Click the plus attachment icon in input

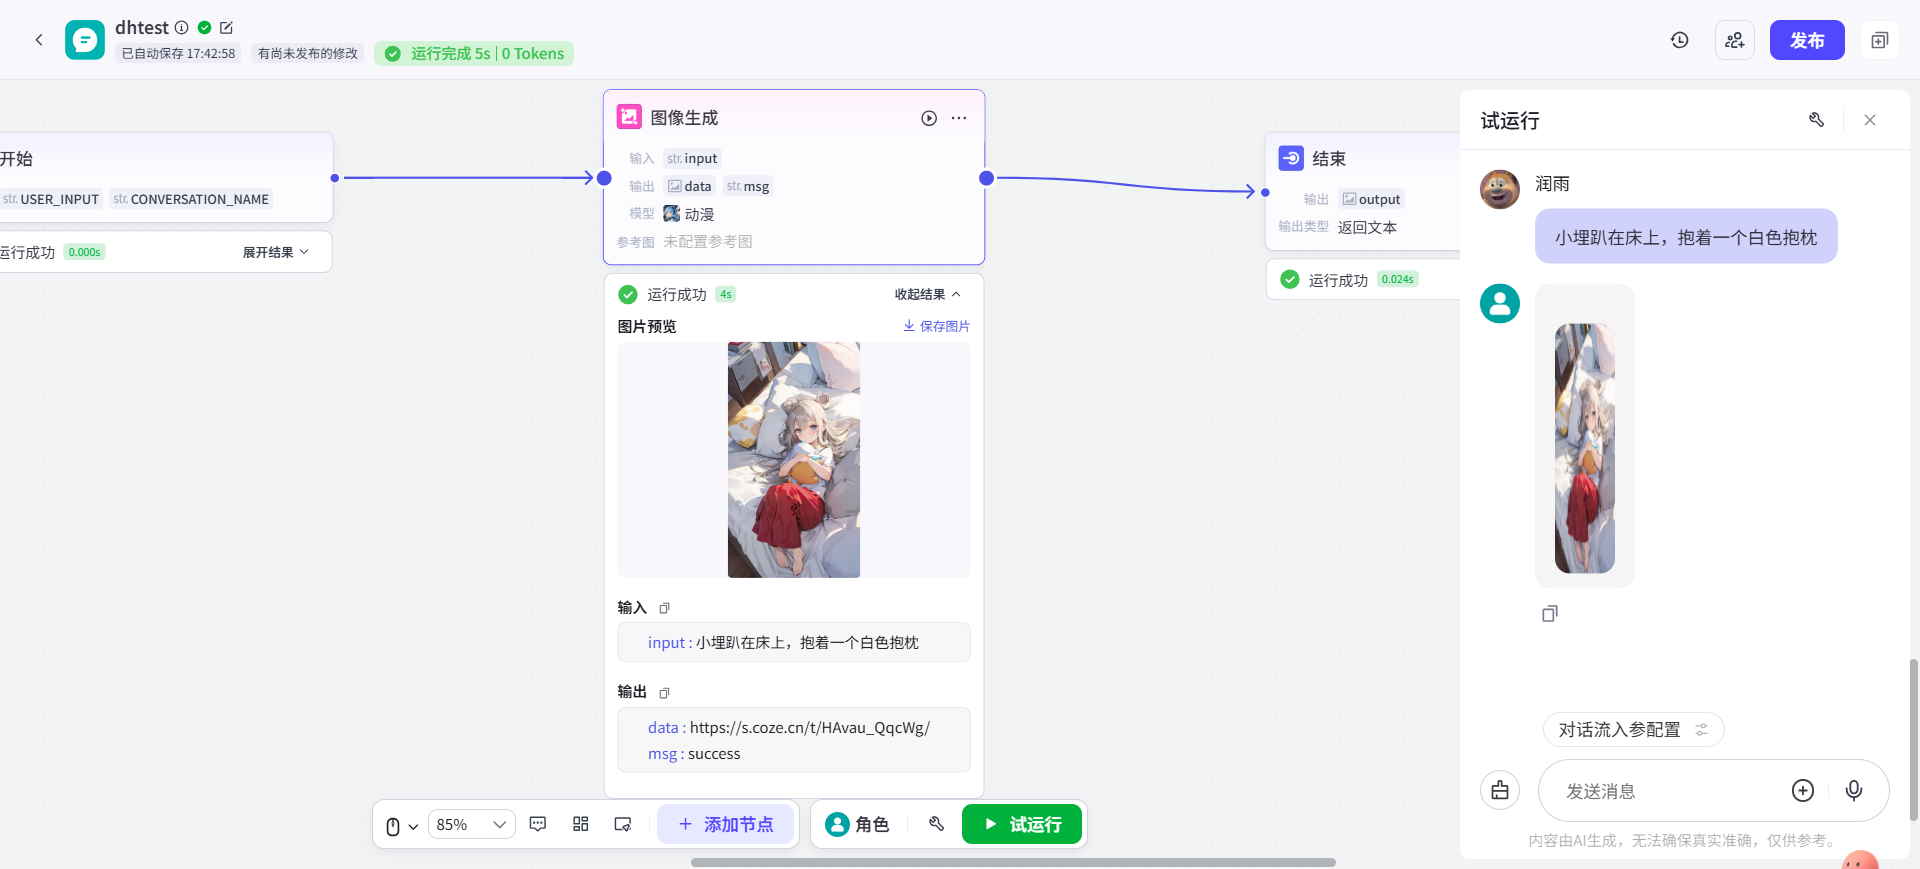(1803, 791)
